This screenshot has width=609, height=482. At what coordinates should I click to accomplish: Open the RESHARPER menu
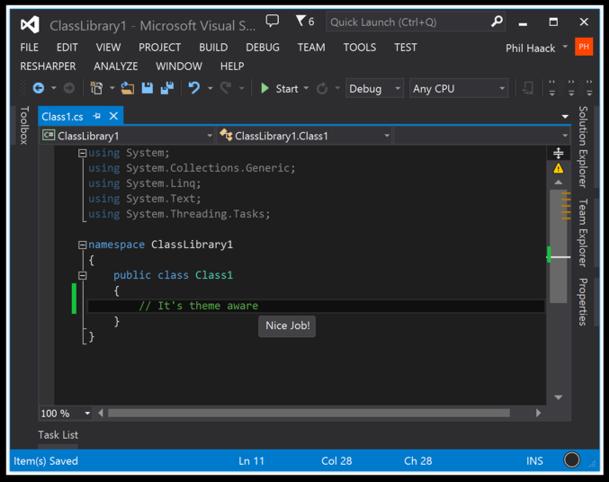48,66
